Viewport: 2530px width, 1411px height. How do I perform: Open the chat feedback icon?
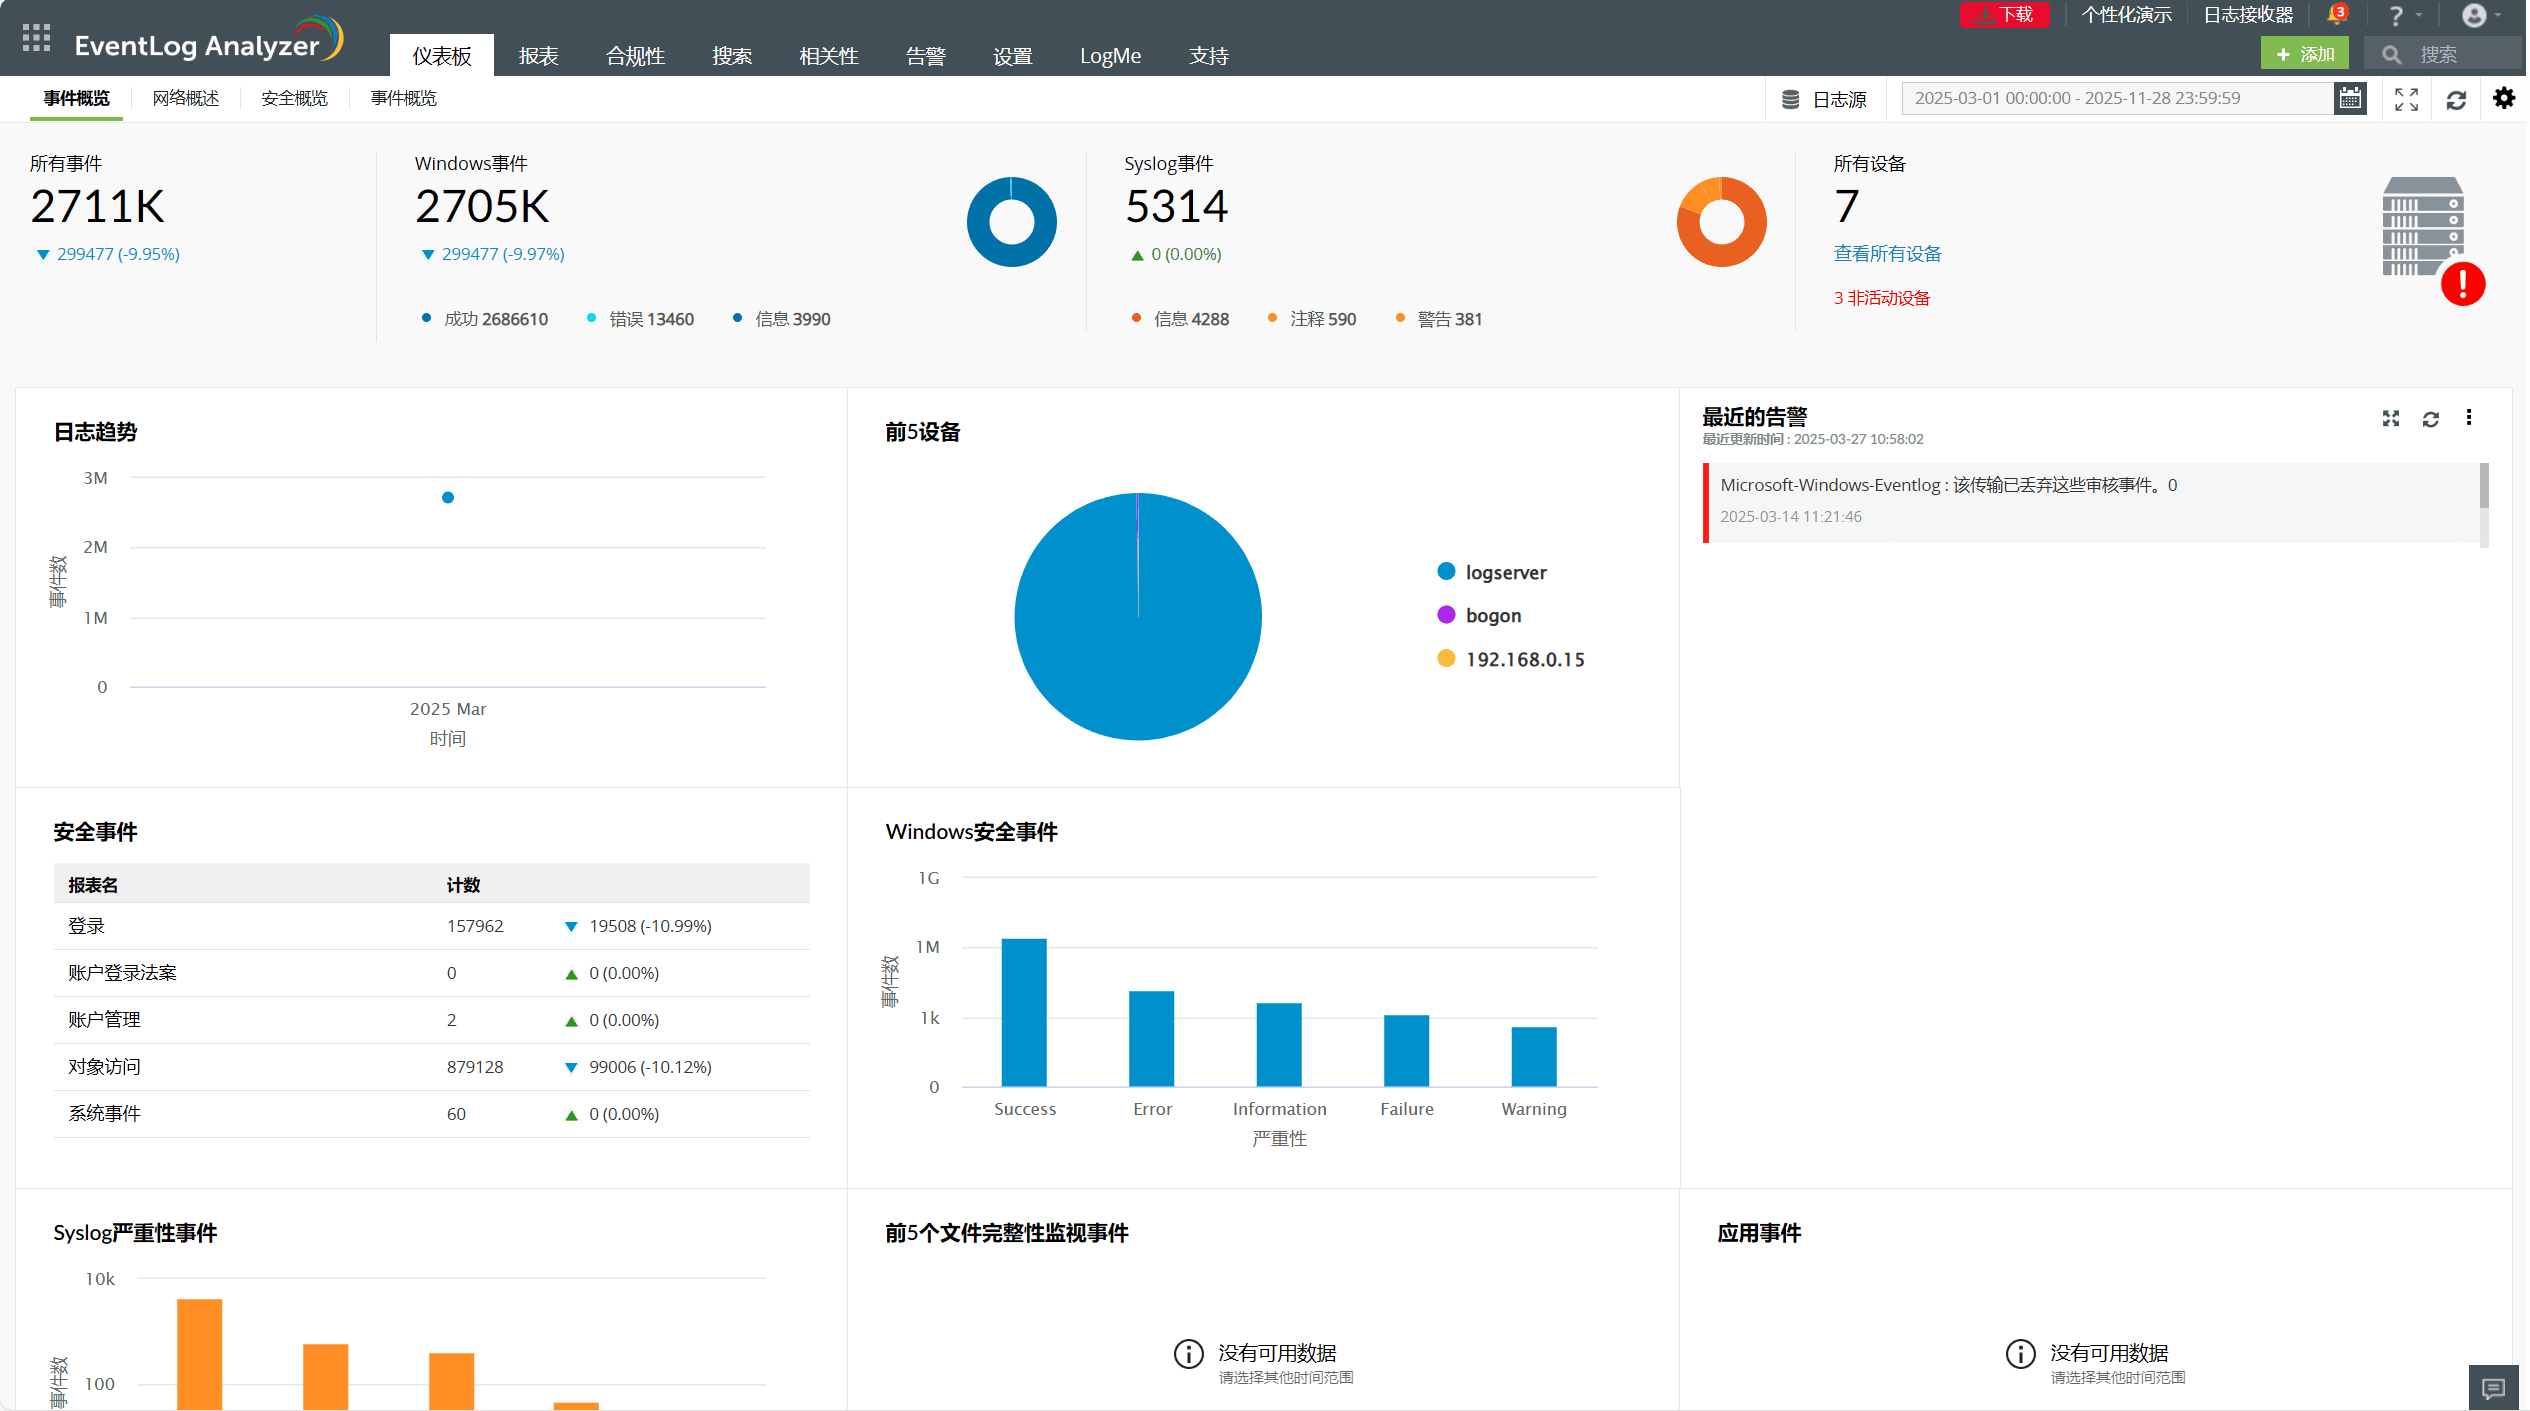click(x=2493, y=1388)
